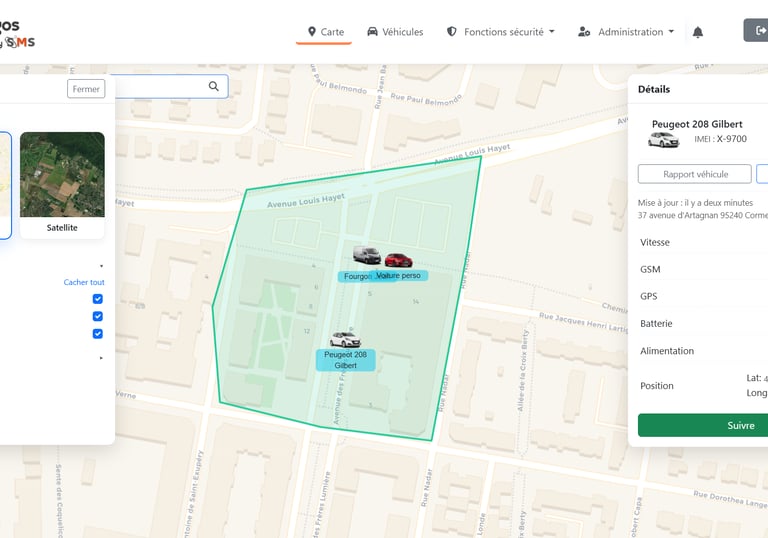This screenshot has width=768, height=538.
Task: Click the Alimentation row in Détails
Action: [703, 351]
